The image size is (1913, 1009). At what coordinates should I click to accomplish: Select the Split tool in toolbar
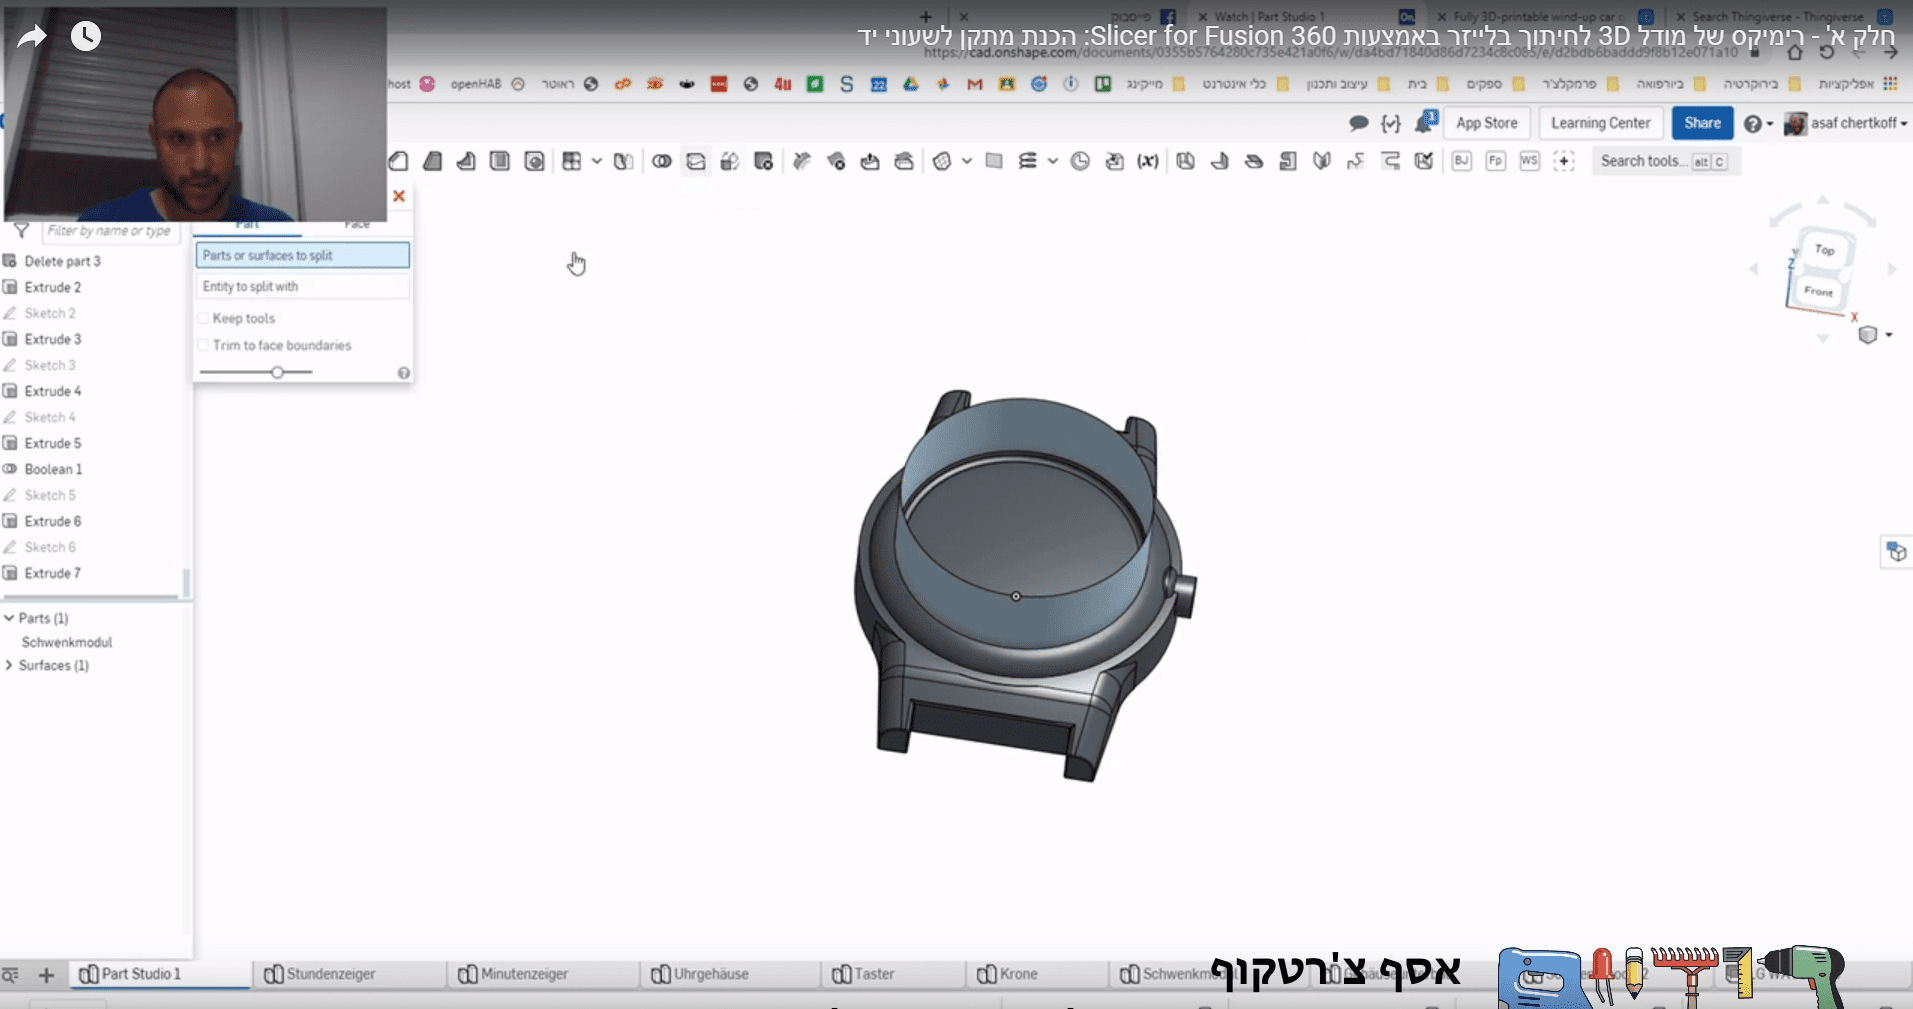(x=696, y=161)
